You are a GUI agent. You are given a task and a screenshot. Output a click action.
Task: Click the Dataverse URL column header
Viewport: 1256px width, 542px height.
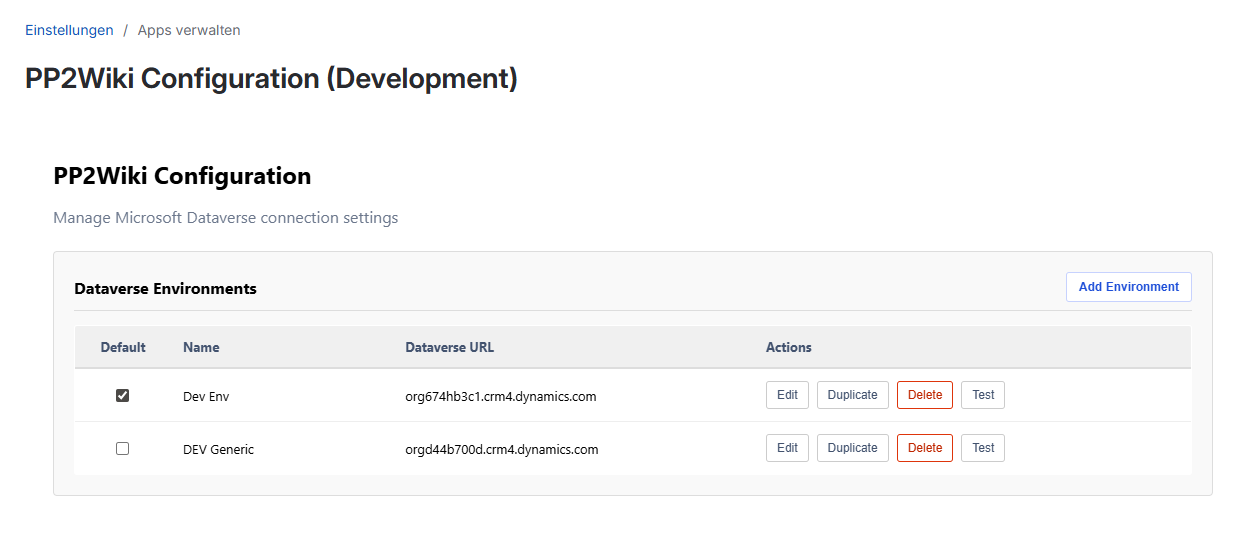[450, 347]
